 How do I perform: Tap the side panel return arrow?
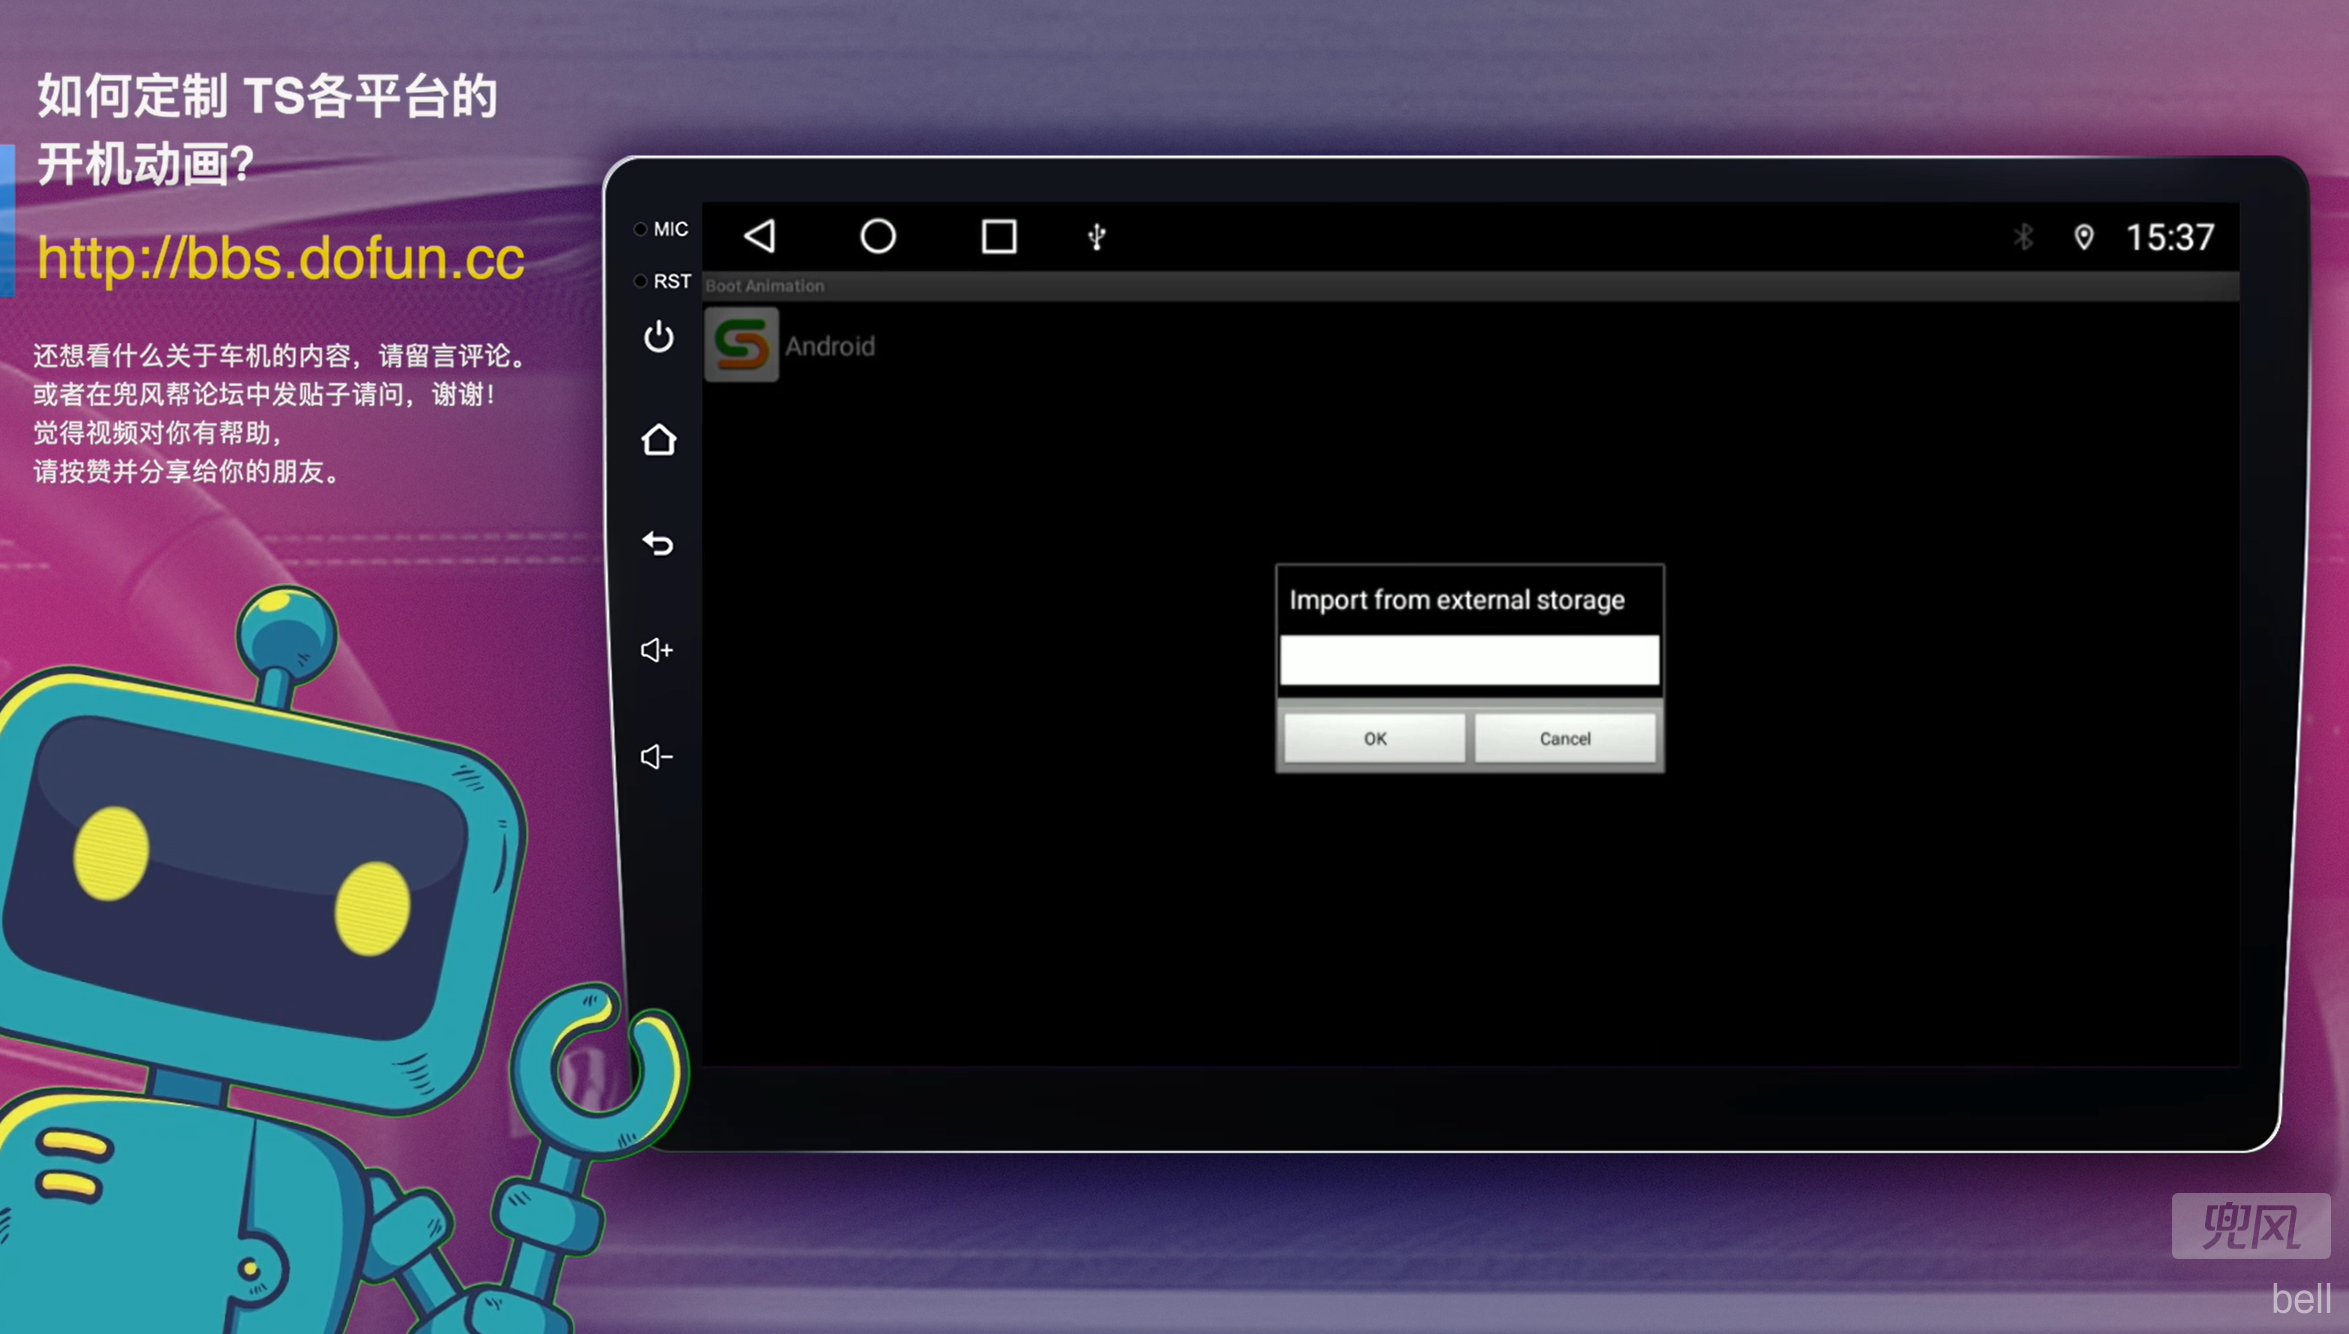(x=658, y=544)
